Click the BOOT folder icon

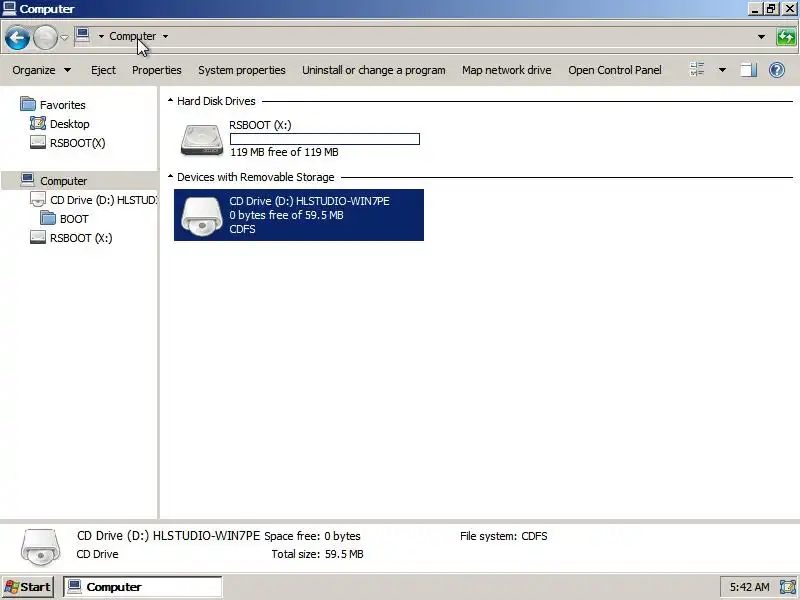point(48,218)
